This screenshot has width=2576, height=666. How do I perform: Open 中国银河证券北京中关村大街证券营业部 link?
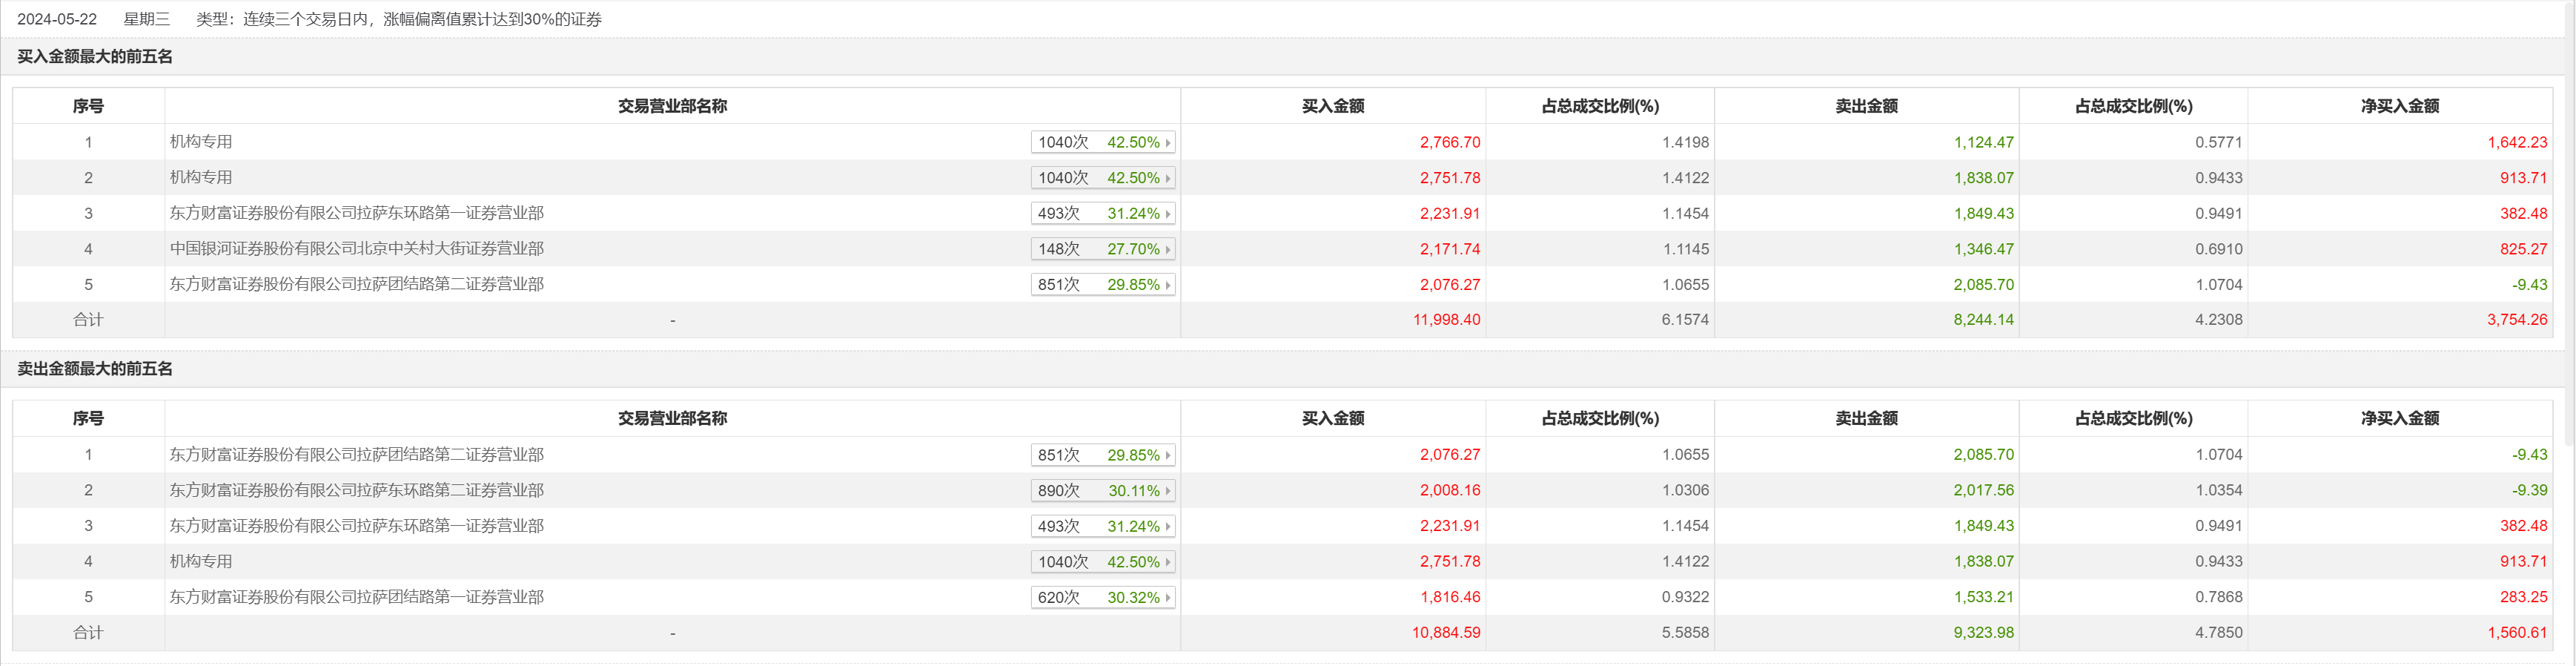[357, 249]
